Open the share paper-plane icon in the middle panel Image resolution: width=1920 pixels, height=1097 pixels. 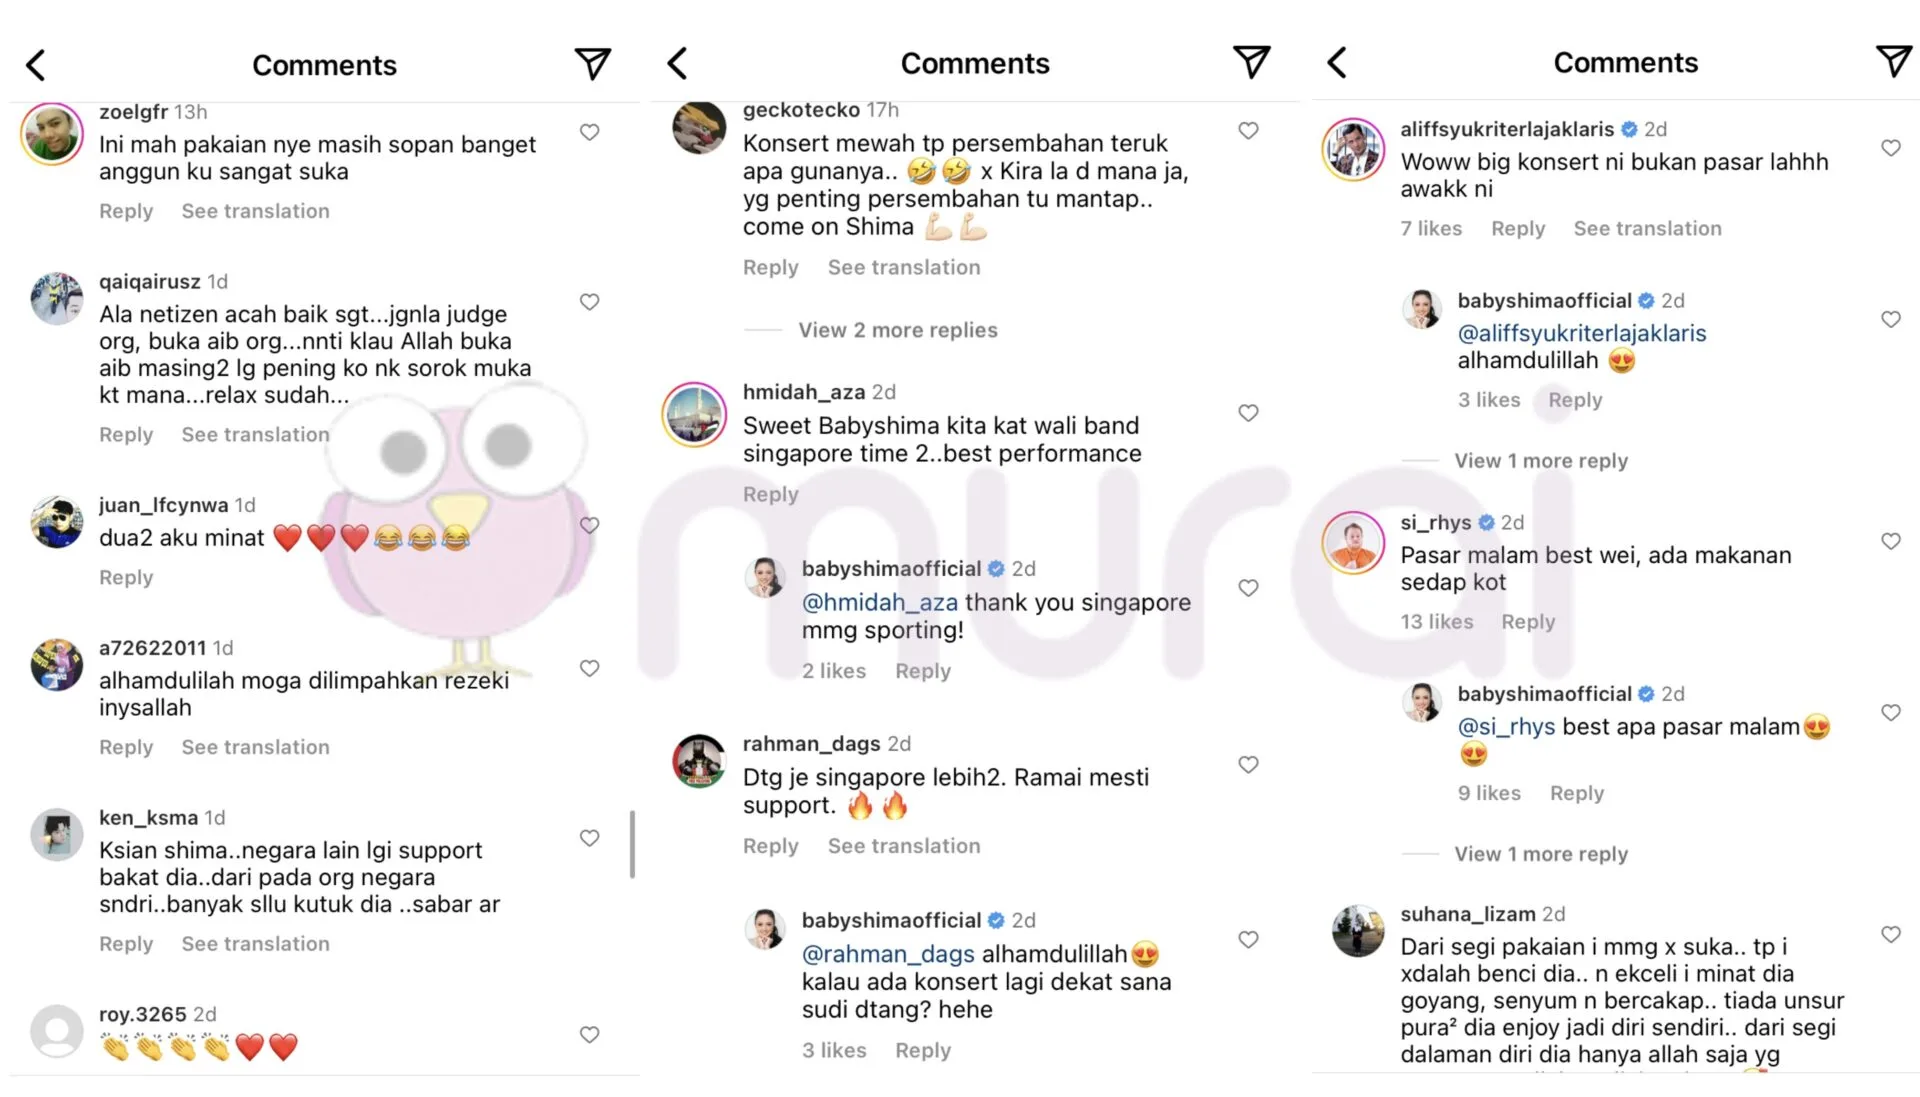(x=1251, y=62)
